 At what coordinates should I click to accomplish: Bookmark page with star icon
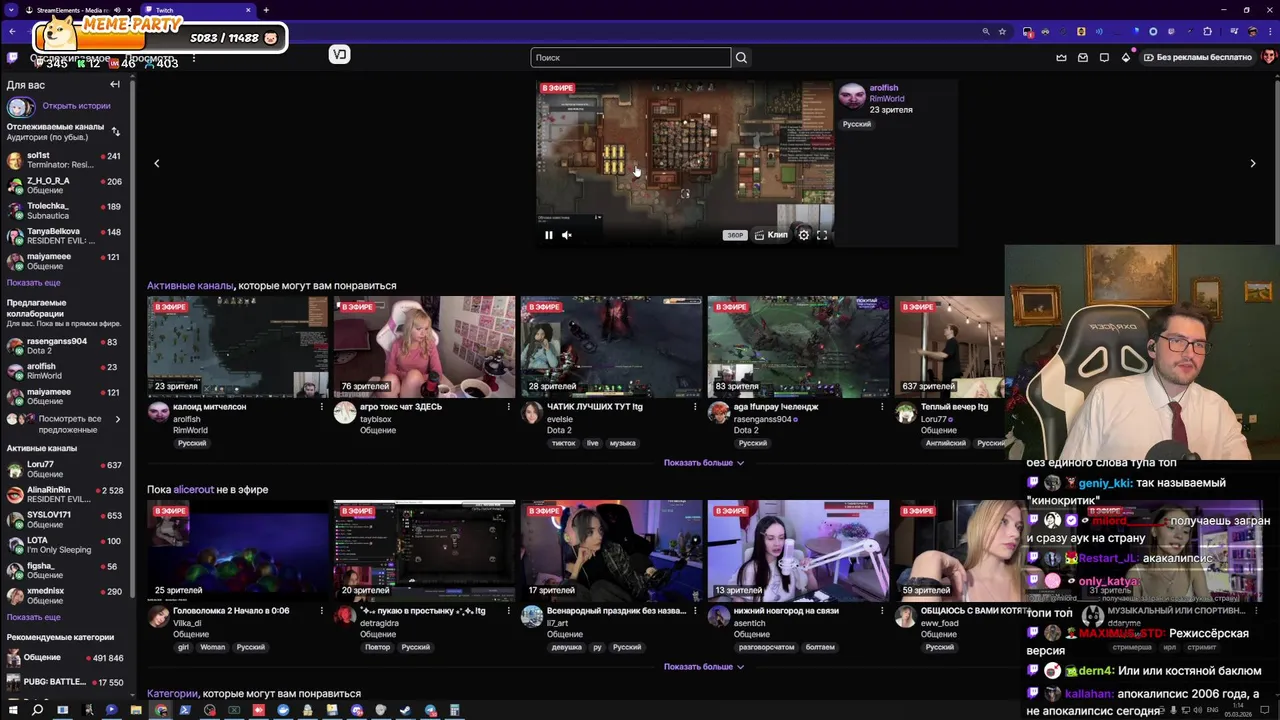click(x=1002, y=31)
